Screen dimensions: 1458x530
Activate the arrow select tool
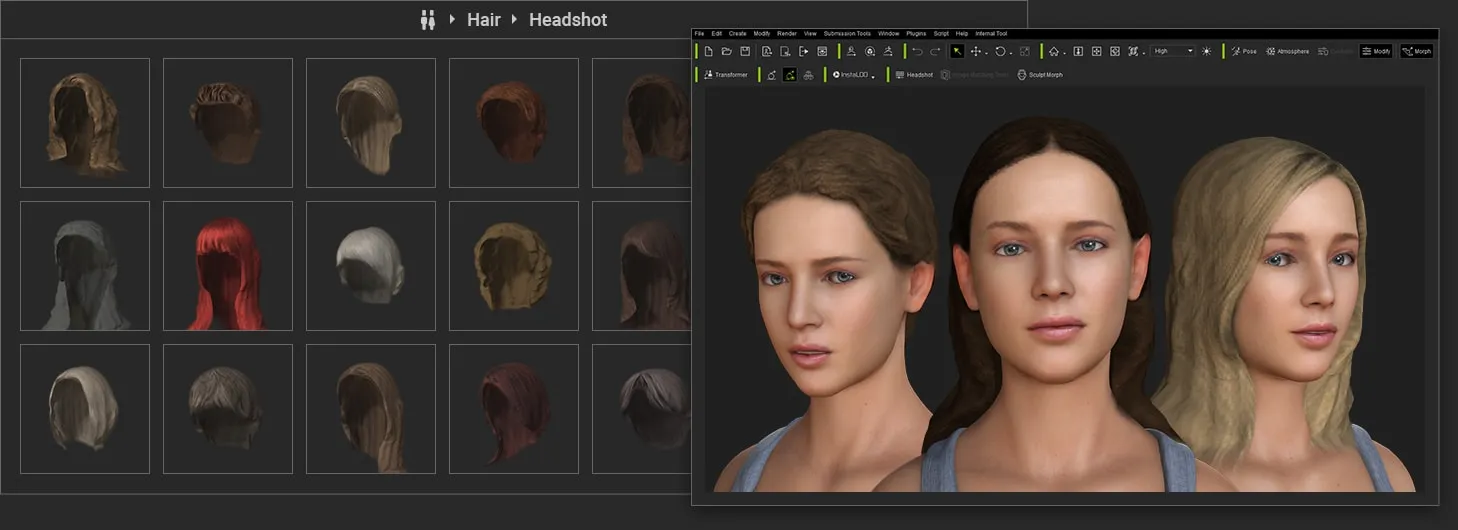[957, 51]
